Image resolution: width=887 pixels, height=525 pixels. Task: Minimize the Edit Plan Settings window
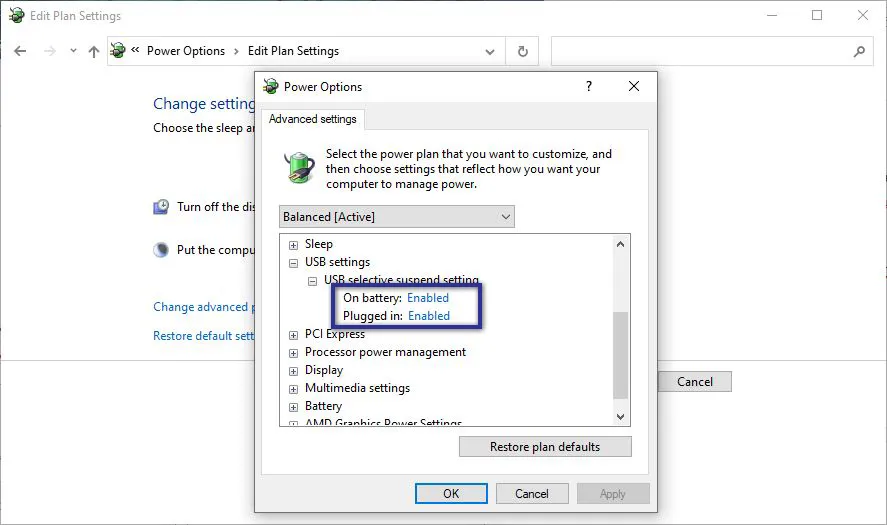click(772, 15)
